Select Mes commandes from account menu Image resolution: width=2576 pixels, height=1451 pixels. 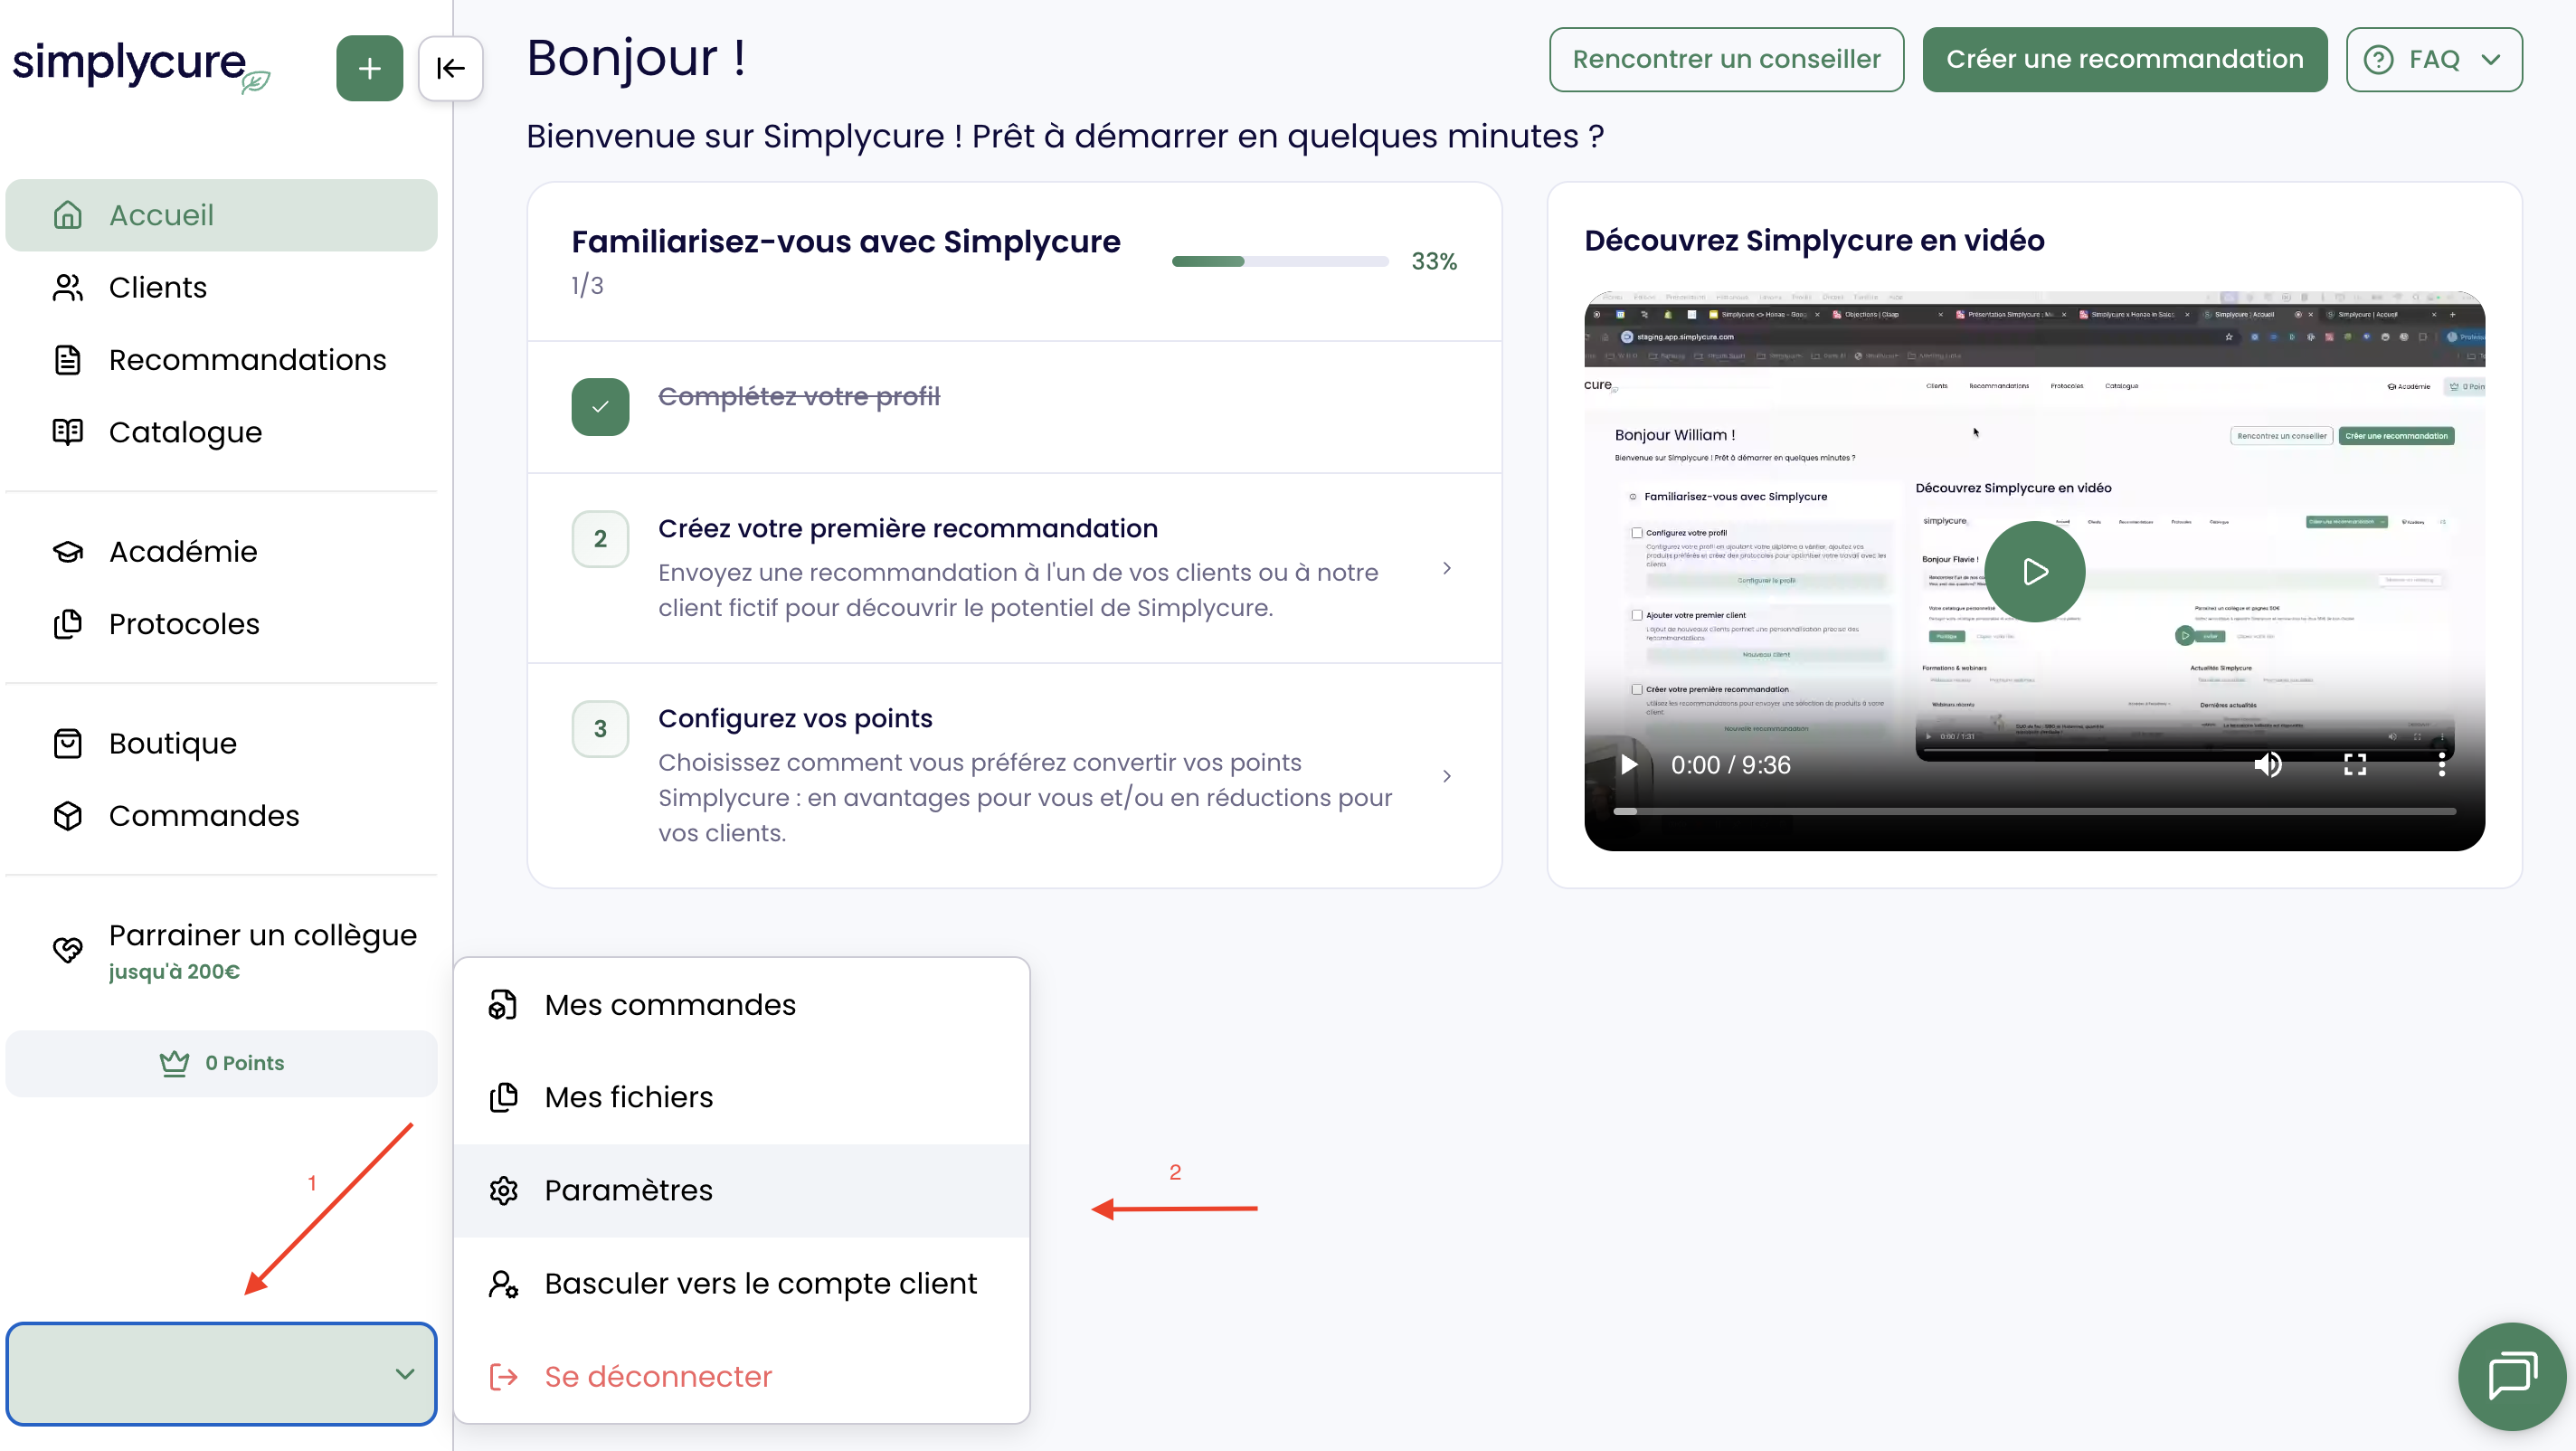741,1005
